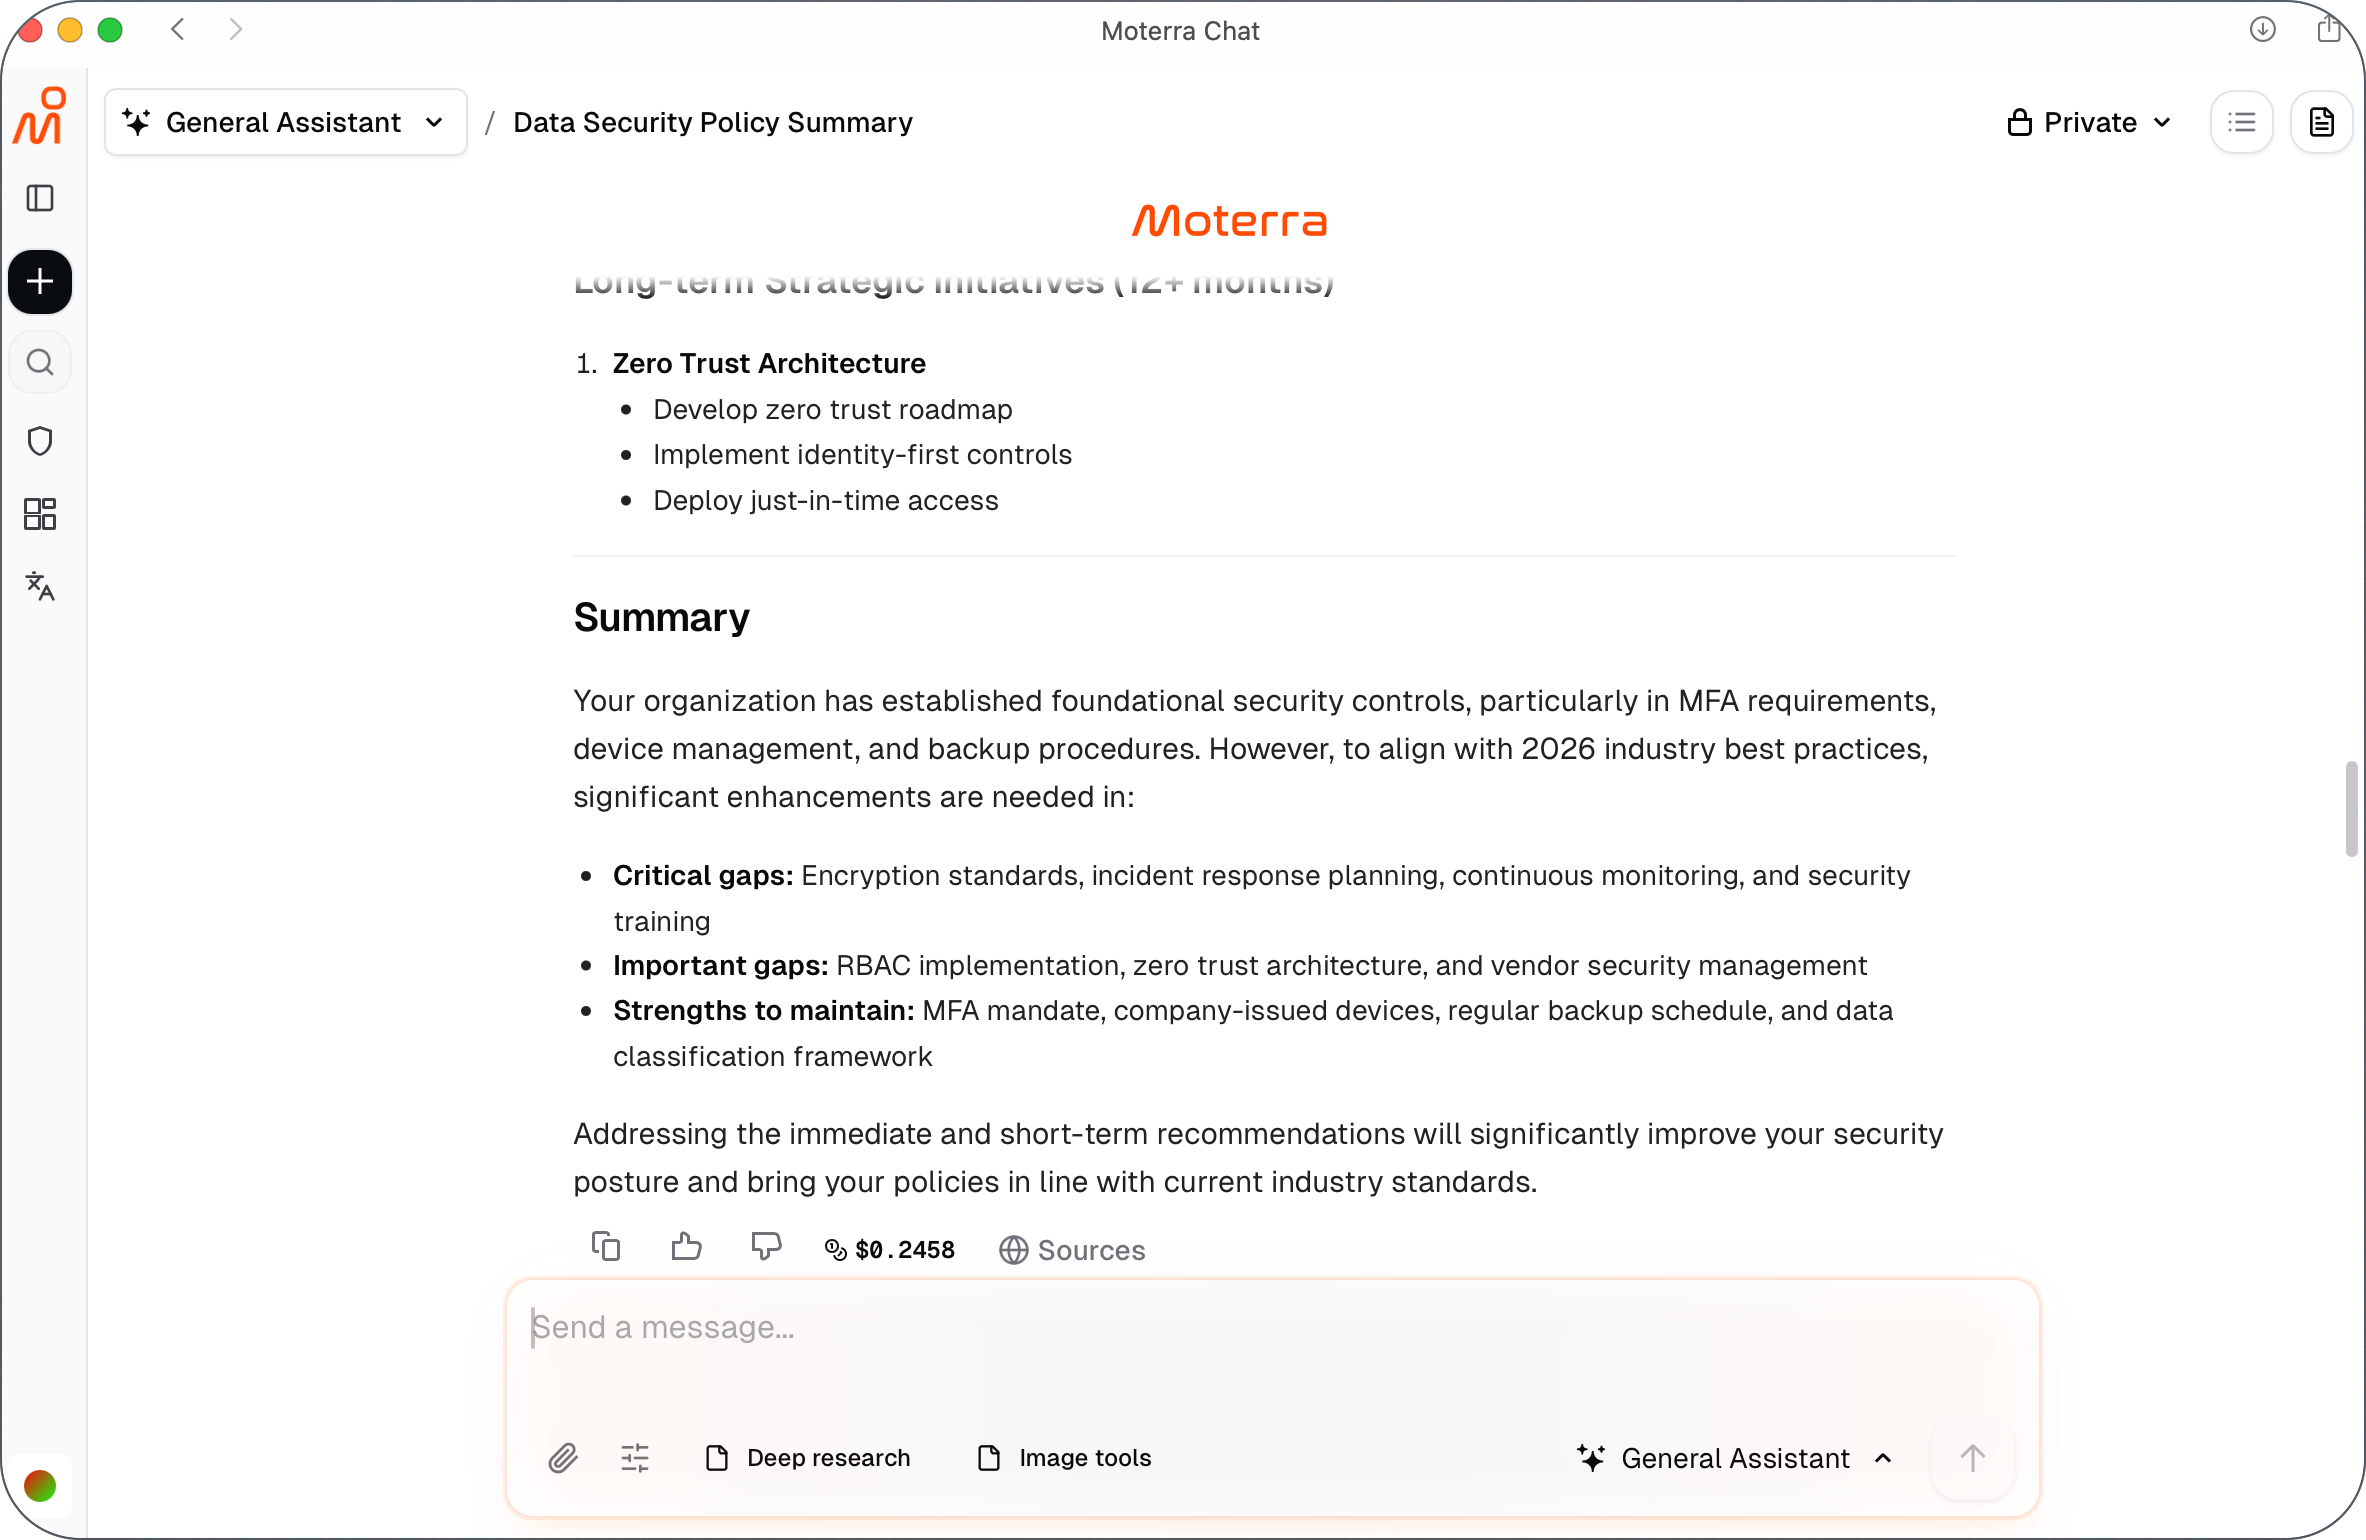Viewport: 2366px width, 1540px height.
Task: Open the translate tool icon
Action: click(40, 586)
